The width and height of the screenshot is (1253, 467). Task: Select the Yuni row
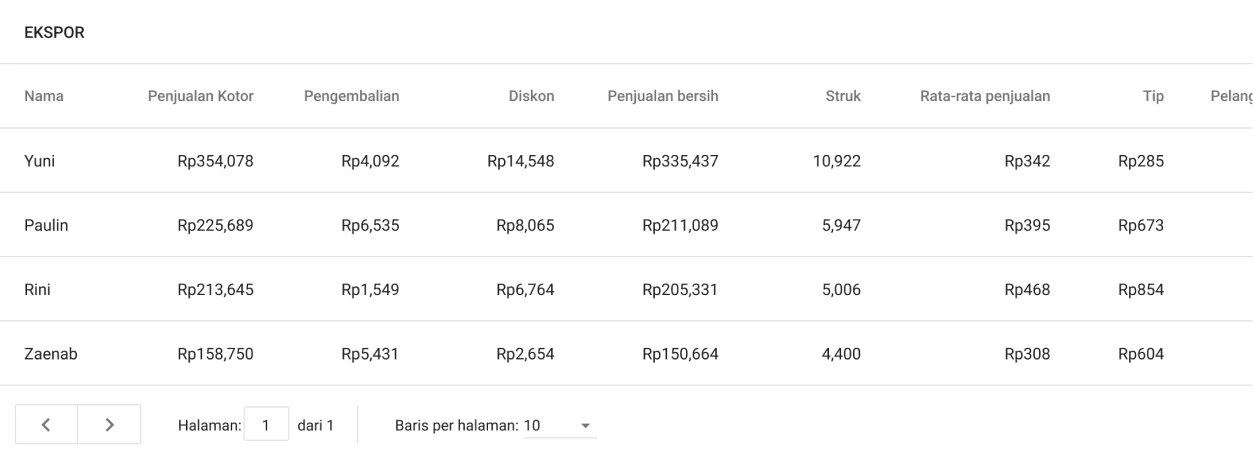tap(40, 161)
